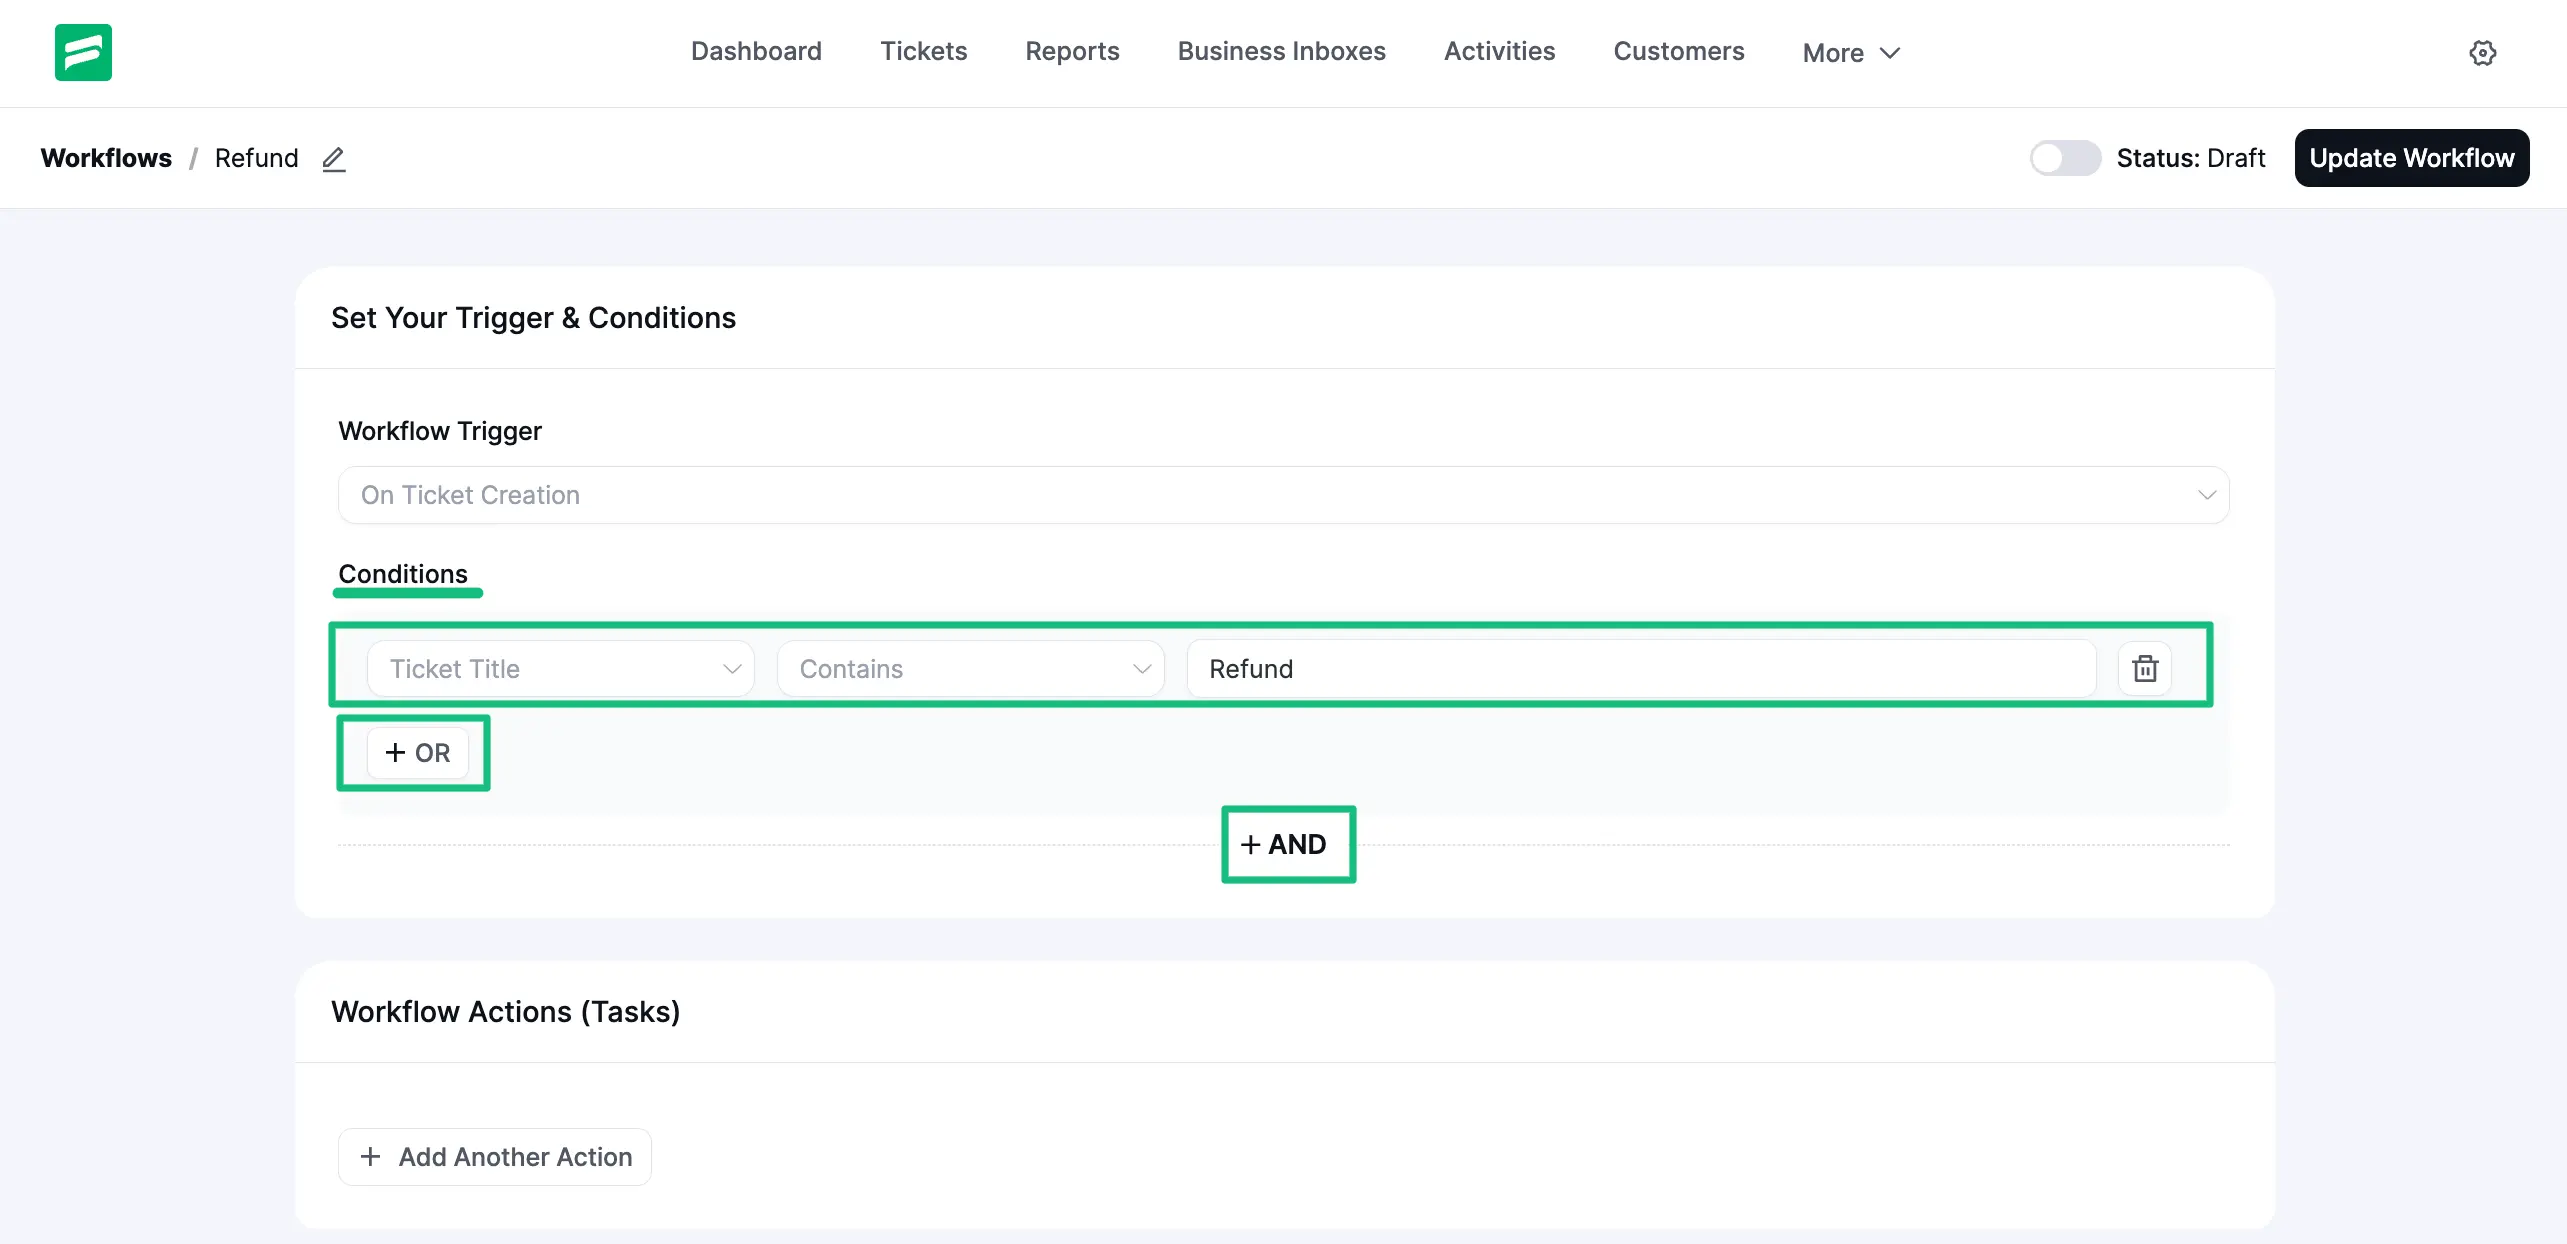Open the Tickets section
Image resolution: width=2567 pixels, height=1244 pixels.
pyautogui.click(x=923, y=51)
